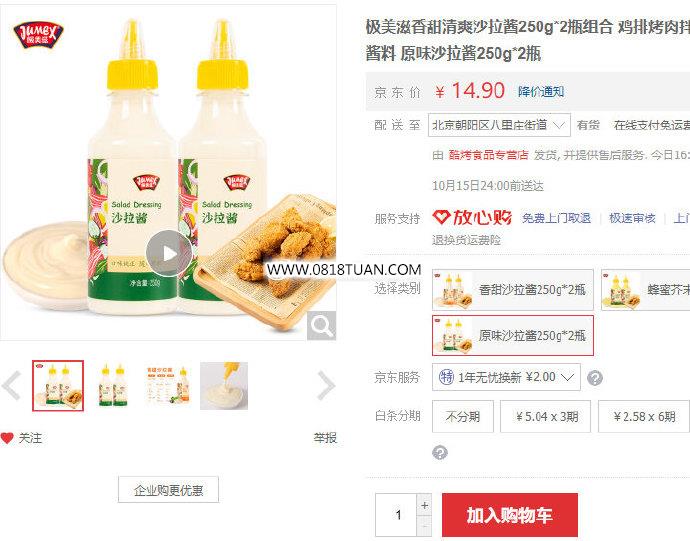Open help icon below 白条分期 options
The width and height of the screenshot is (690, 541).
440,452
